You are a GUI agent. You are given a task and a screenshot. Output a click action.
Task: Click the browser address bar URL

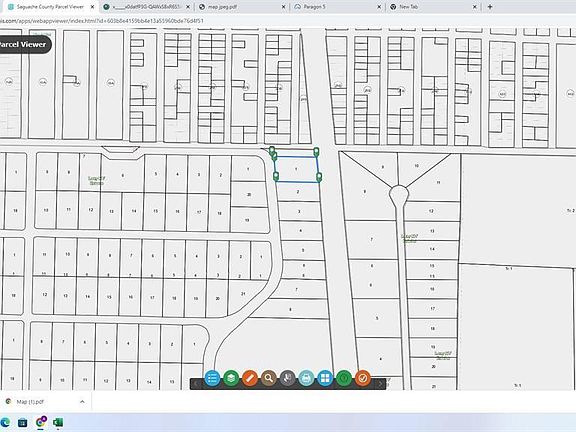point(102,21)
